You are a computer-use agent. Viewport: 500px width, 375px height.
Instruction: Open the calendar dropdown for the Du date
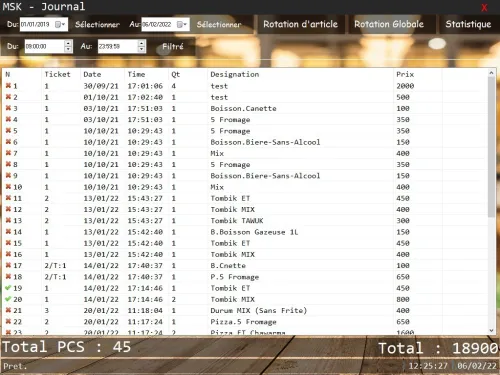pyautogui.click(x=60, y=24)
